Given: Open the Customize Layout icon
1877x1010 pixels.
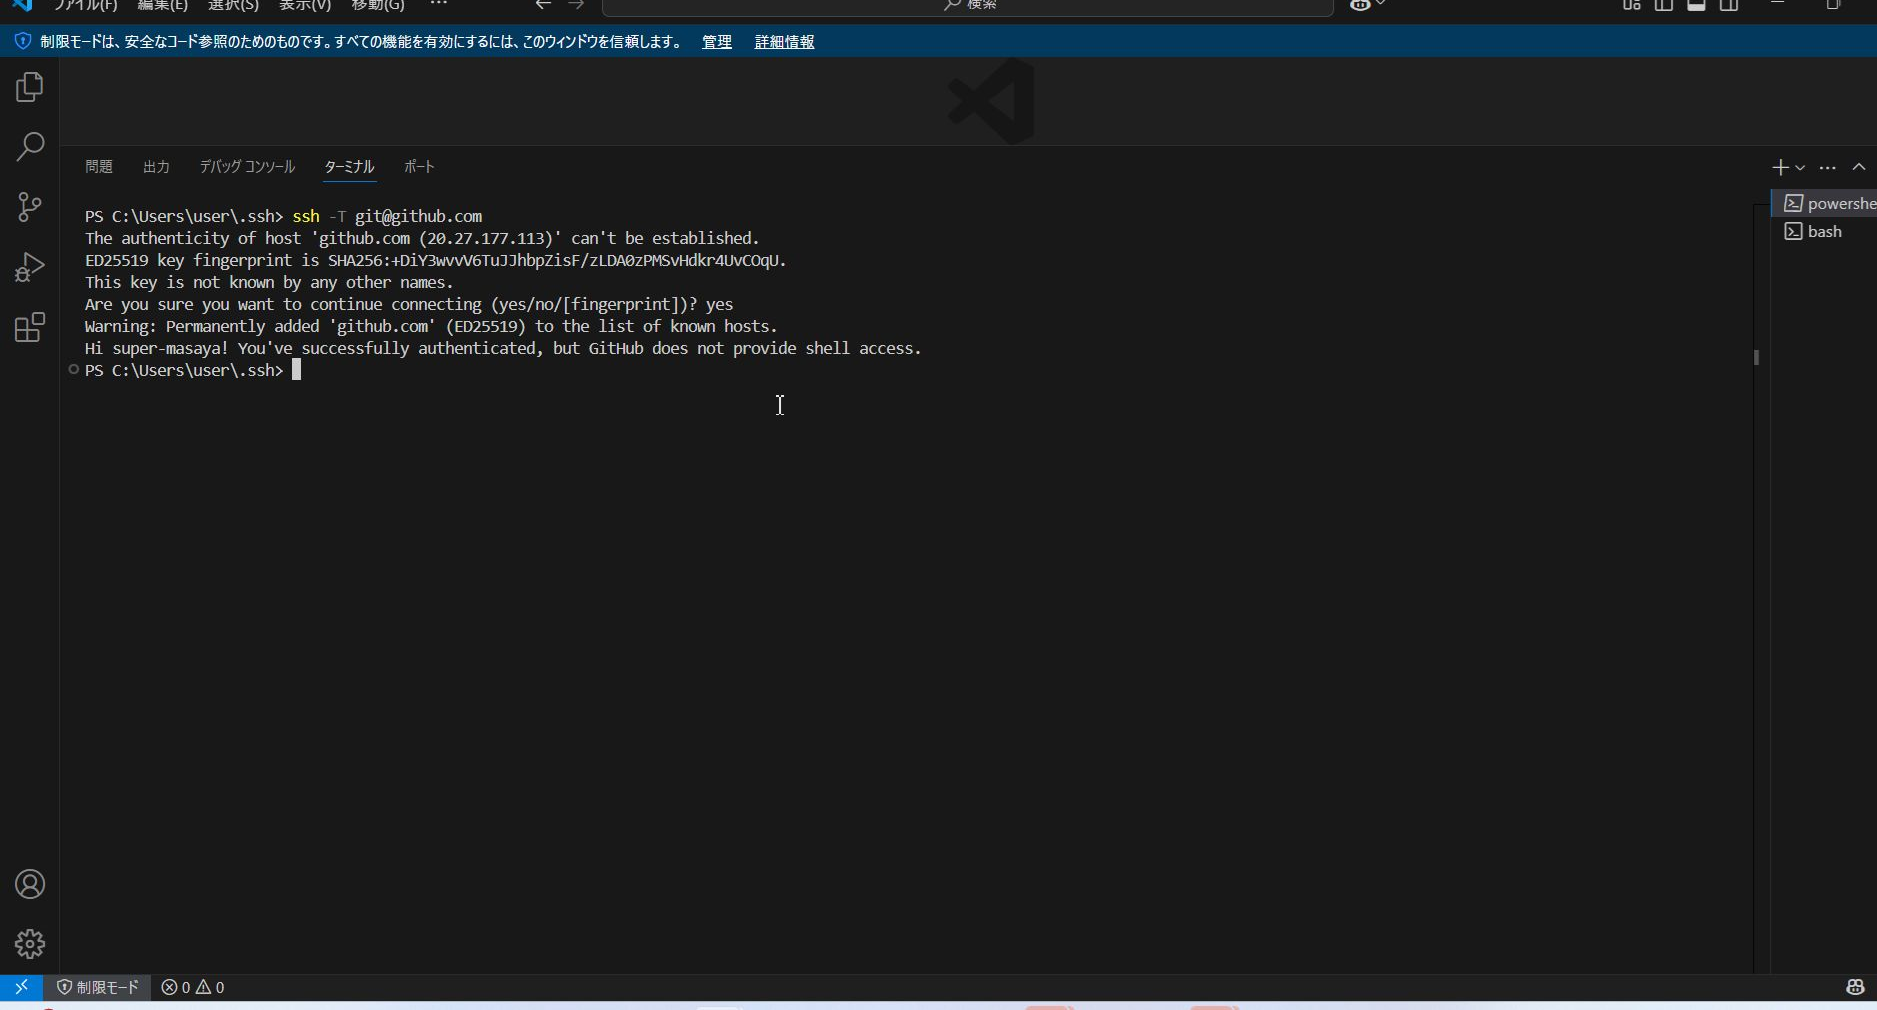Looking at the screenshot, I should point(1632,5).
